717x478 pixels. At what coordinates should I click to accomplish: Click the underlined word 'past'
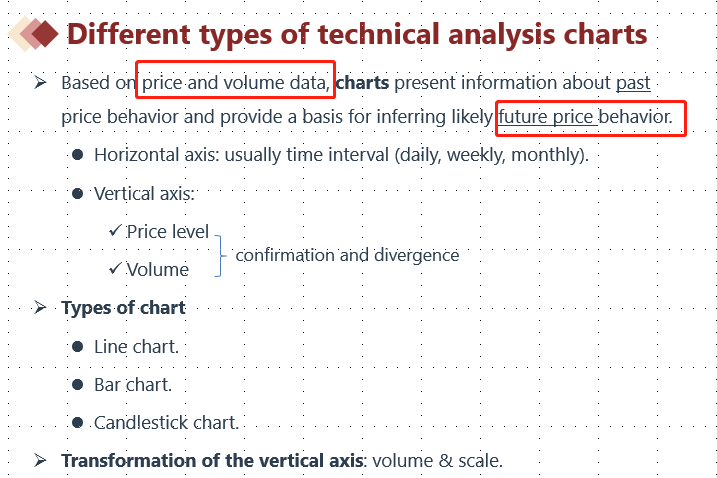pyautogui.click(x=633, y=82)
